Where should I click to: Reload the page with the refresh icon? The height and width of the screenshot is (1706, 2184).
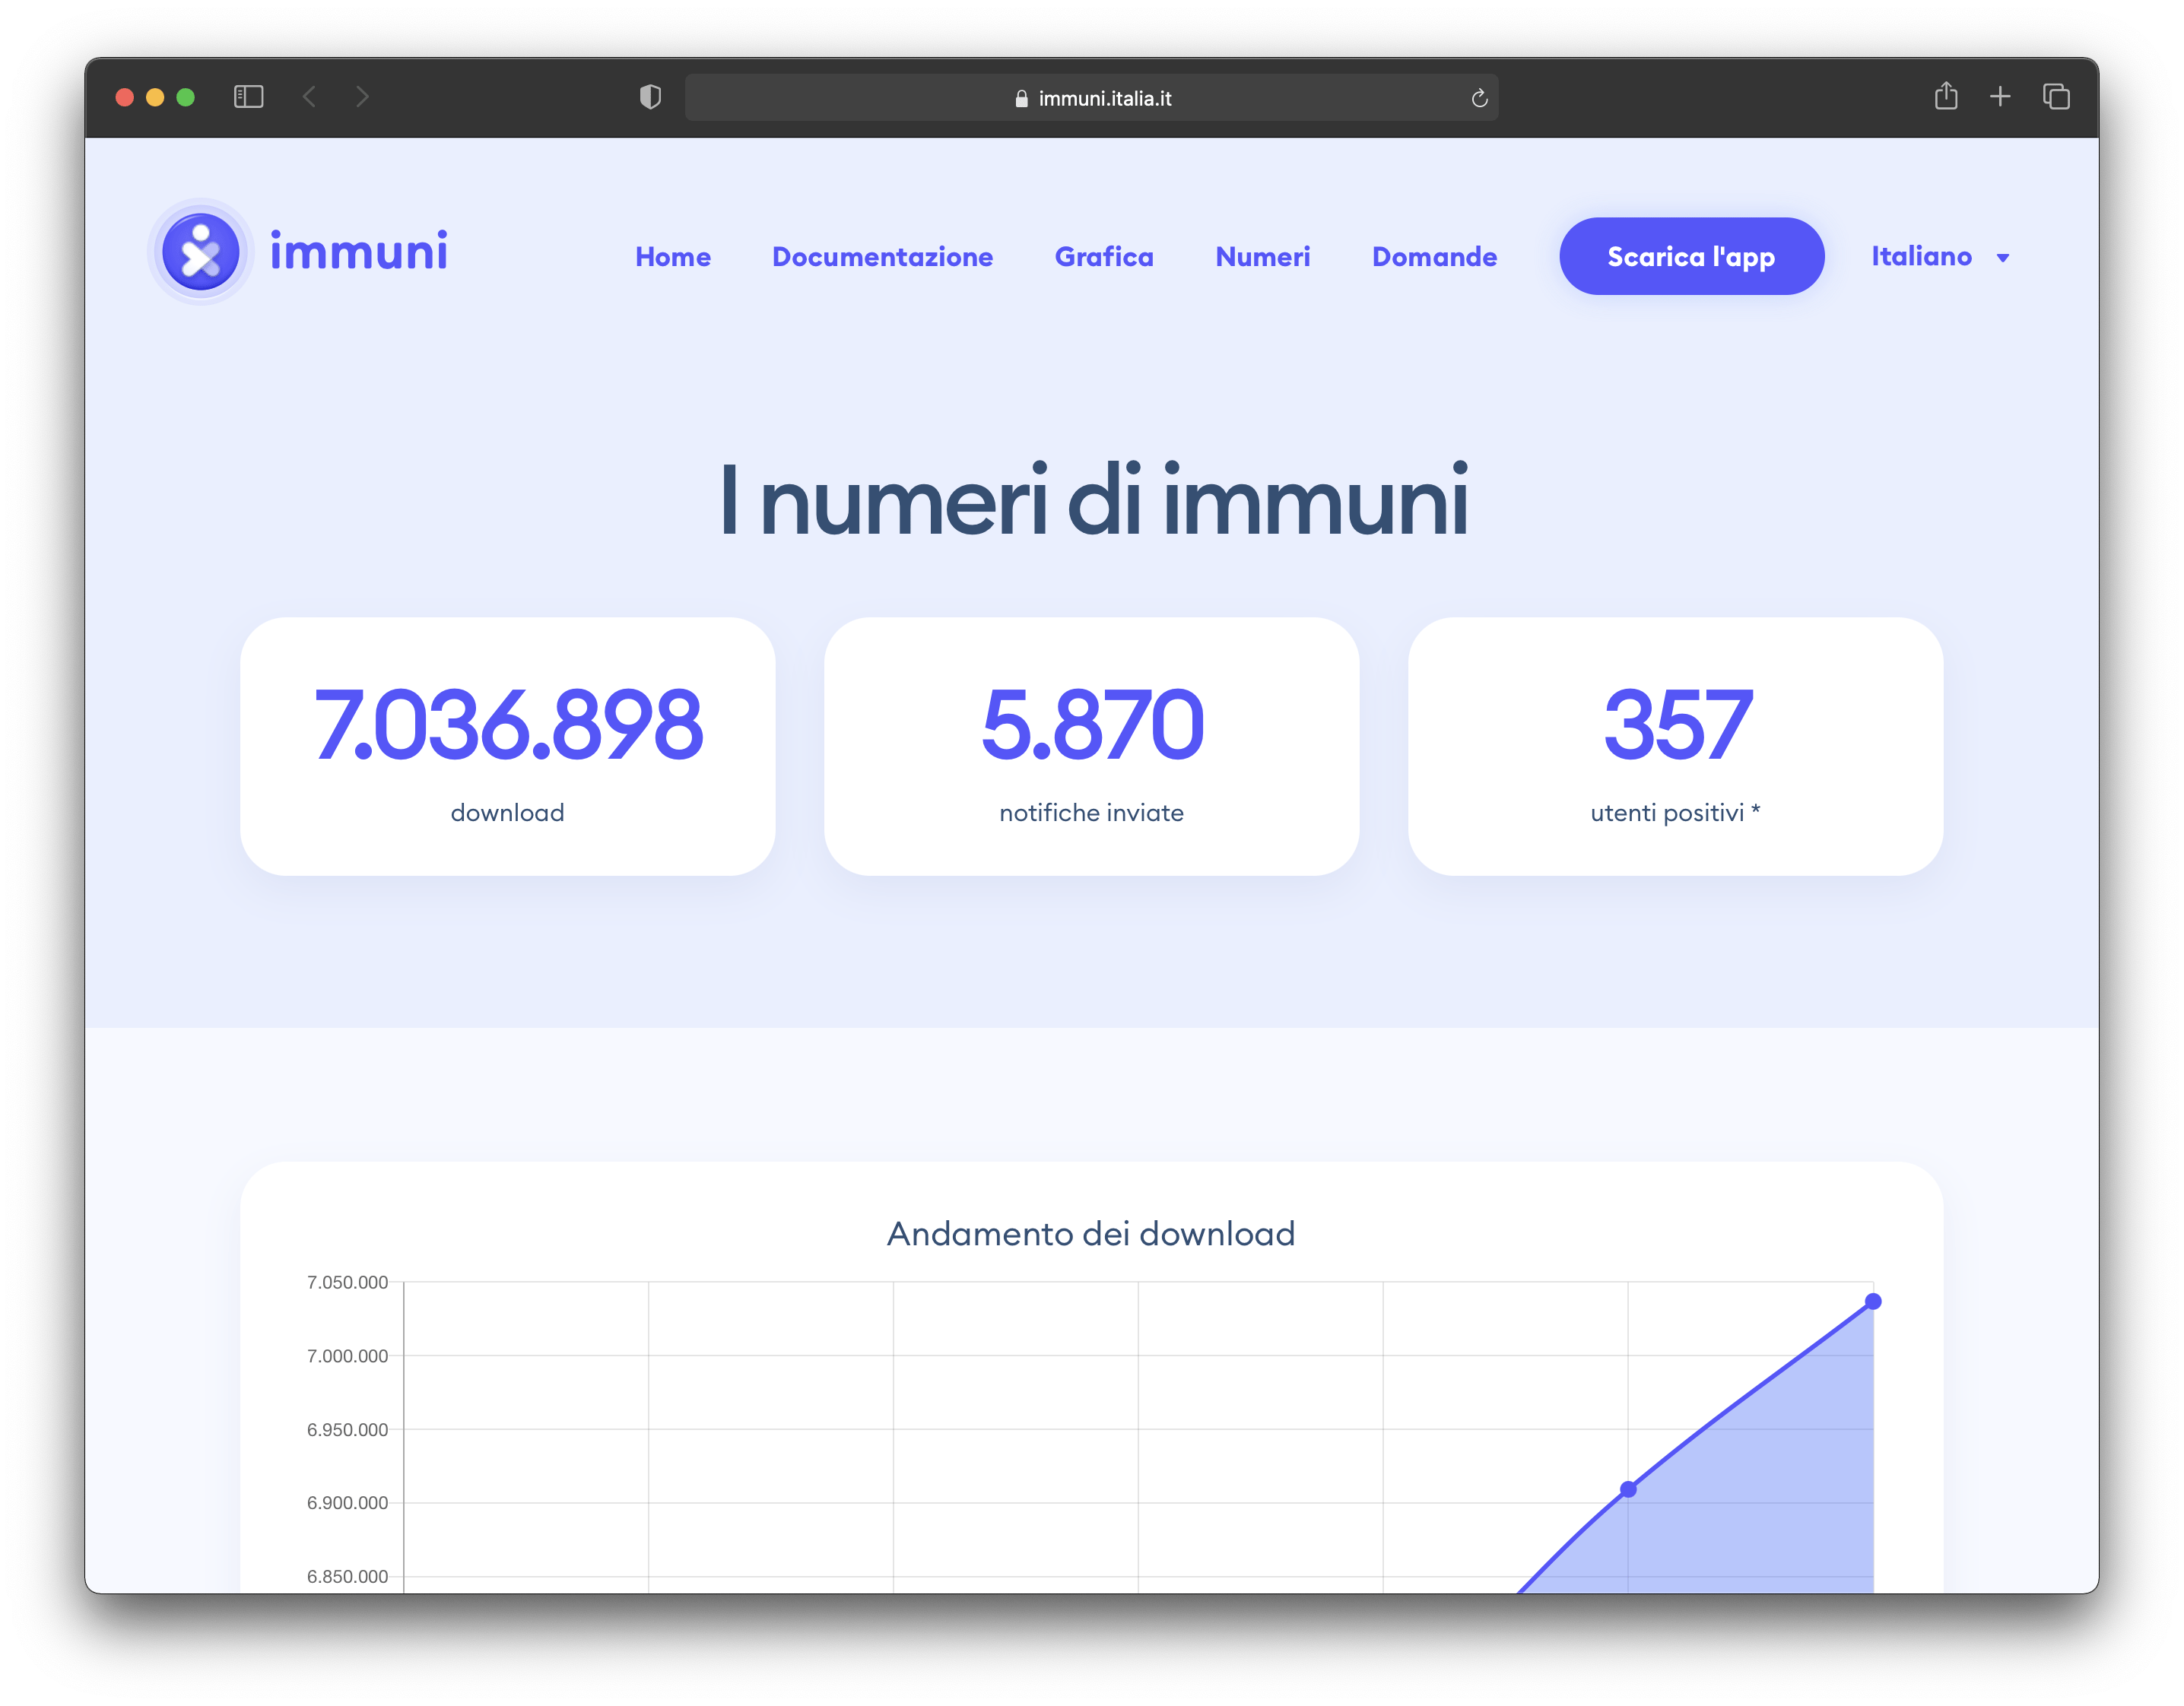[x=1479, y=98]
